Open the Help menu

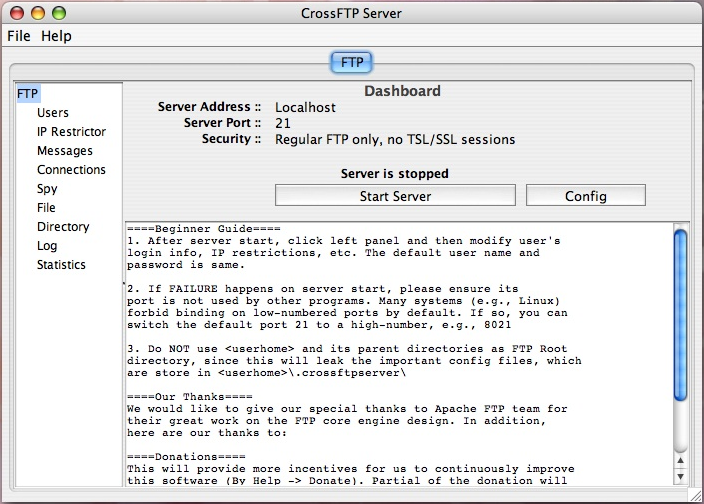[x=56, y=36]
